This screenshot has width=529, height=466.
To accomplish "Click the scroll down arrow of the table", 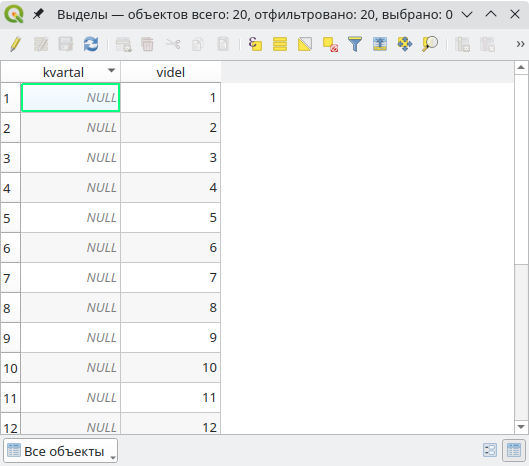I will [x=521, y=427].
